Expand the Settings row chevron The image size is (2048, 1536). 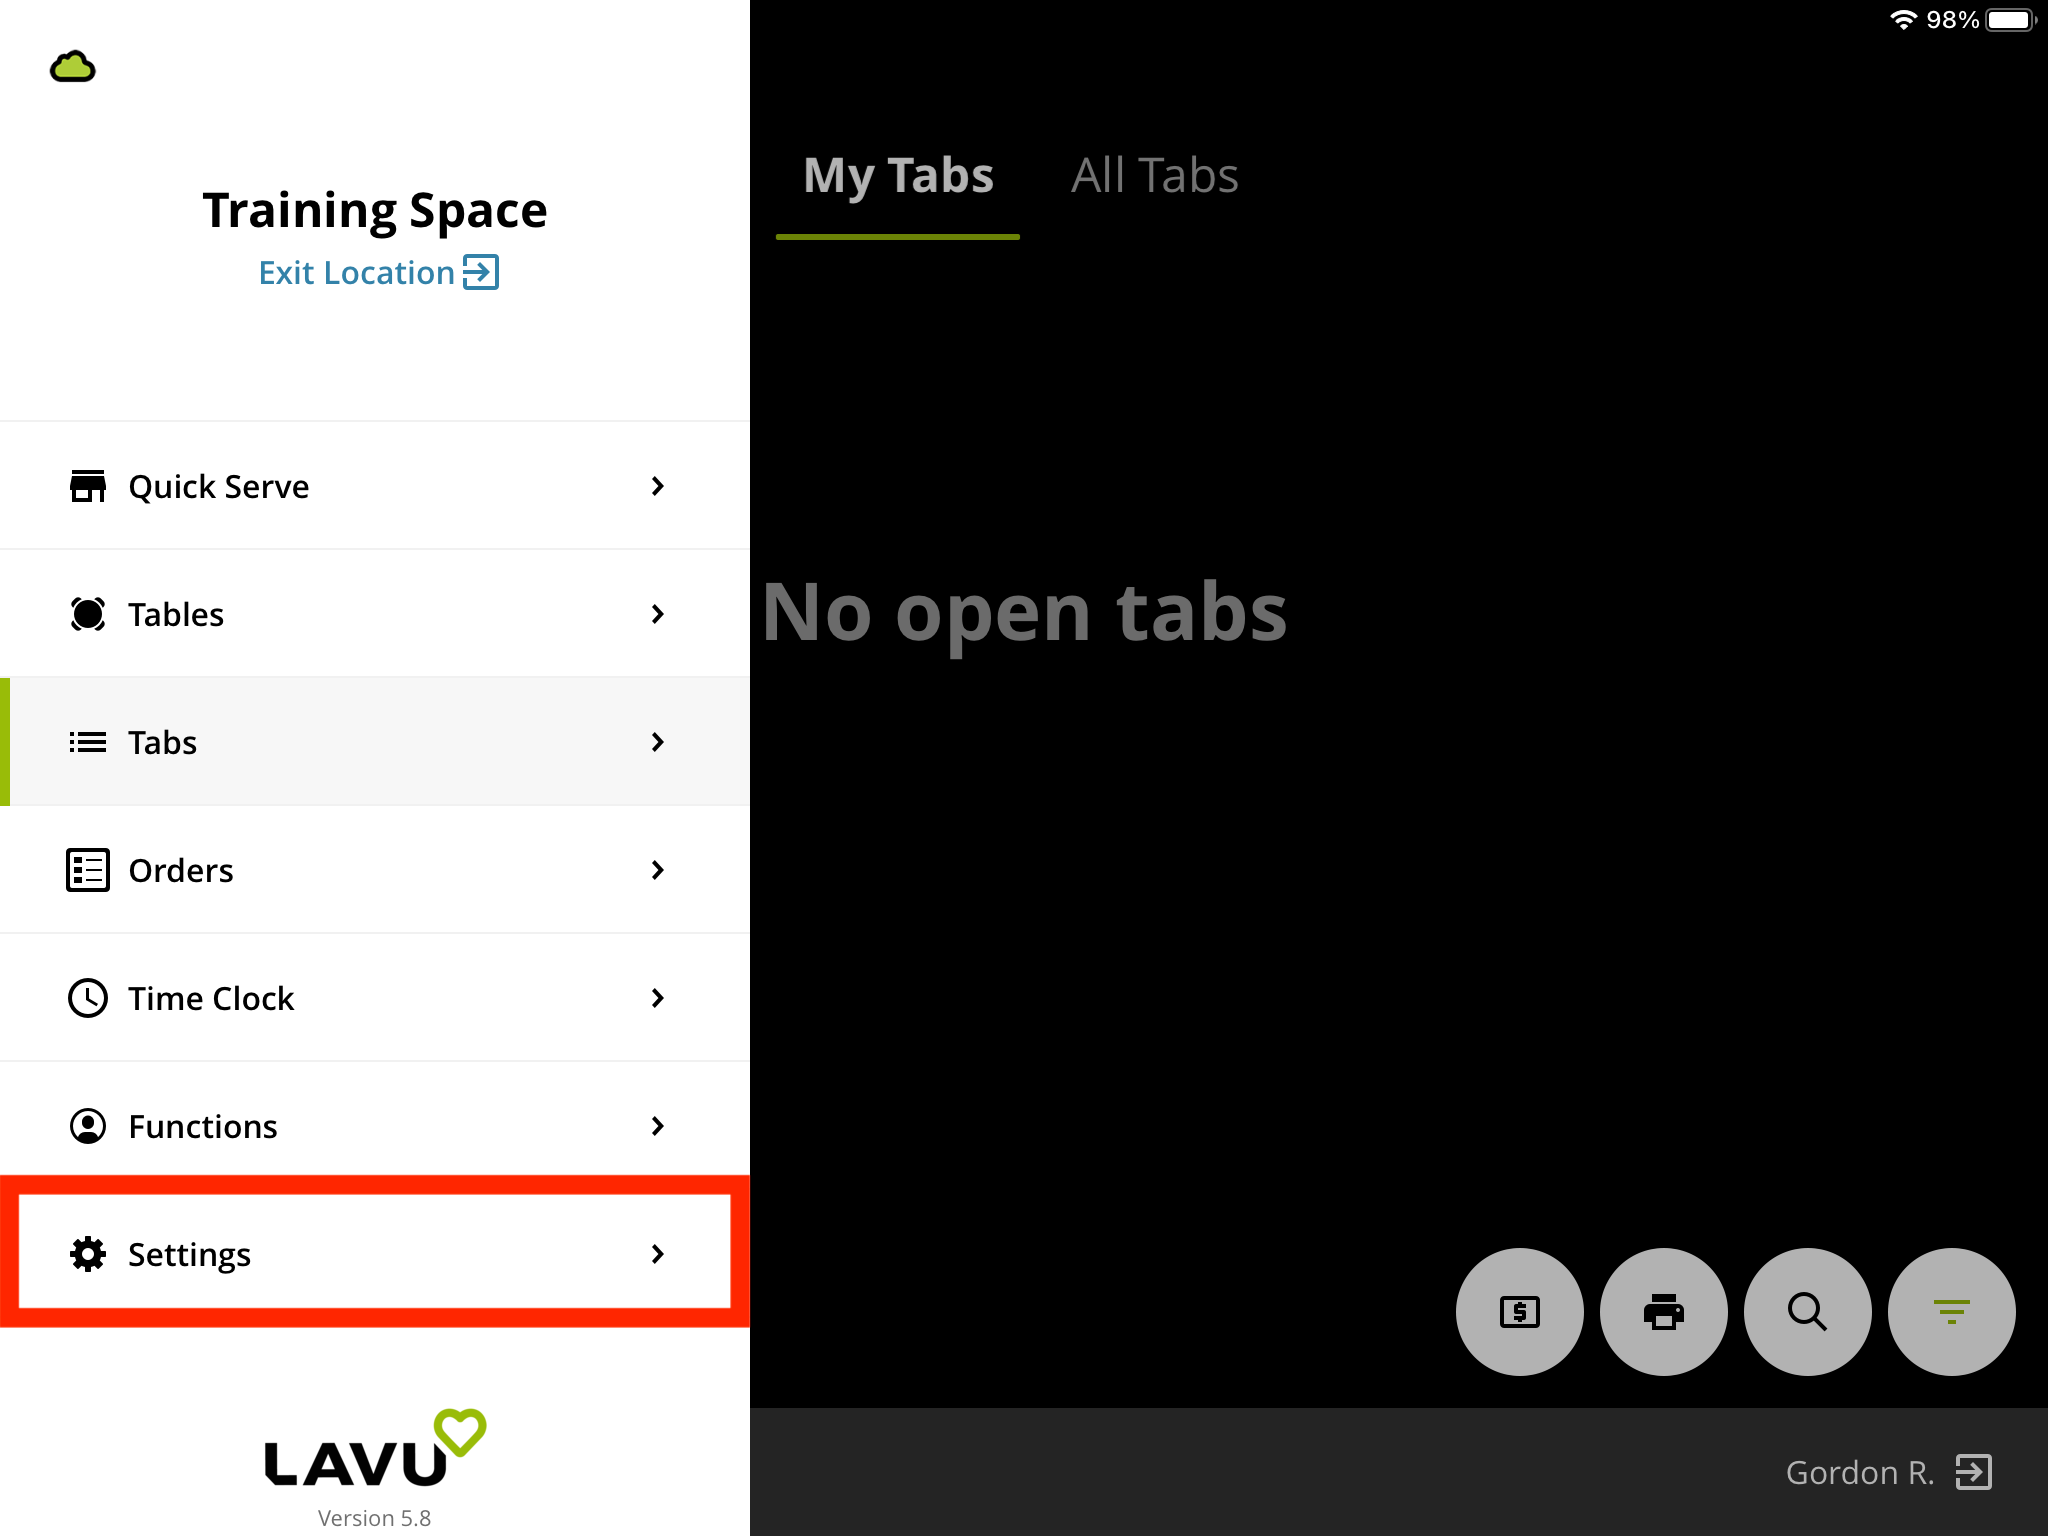657,1254
